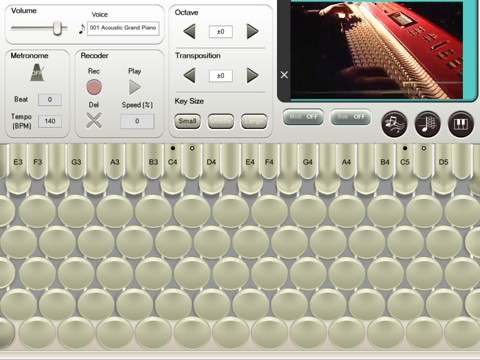Viewport: 480px width, 360px height.
Task: Click the Tempo BPM field showing 140
Action: (50, 121)
